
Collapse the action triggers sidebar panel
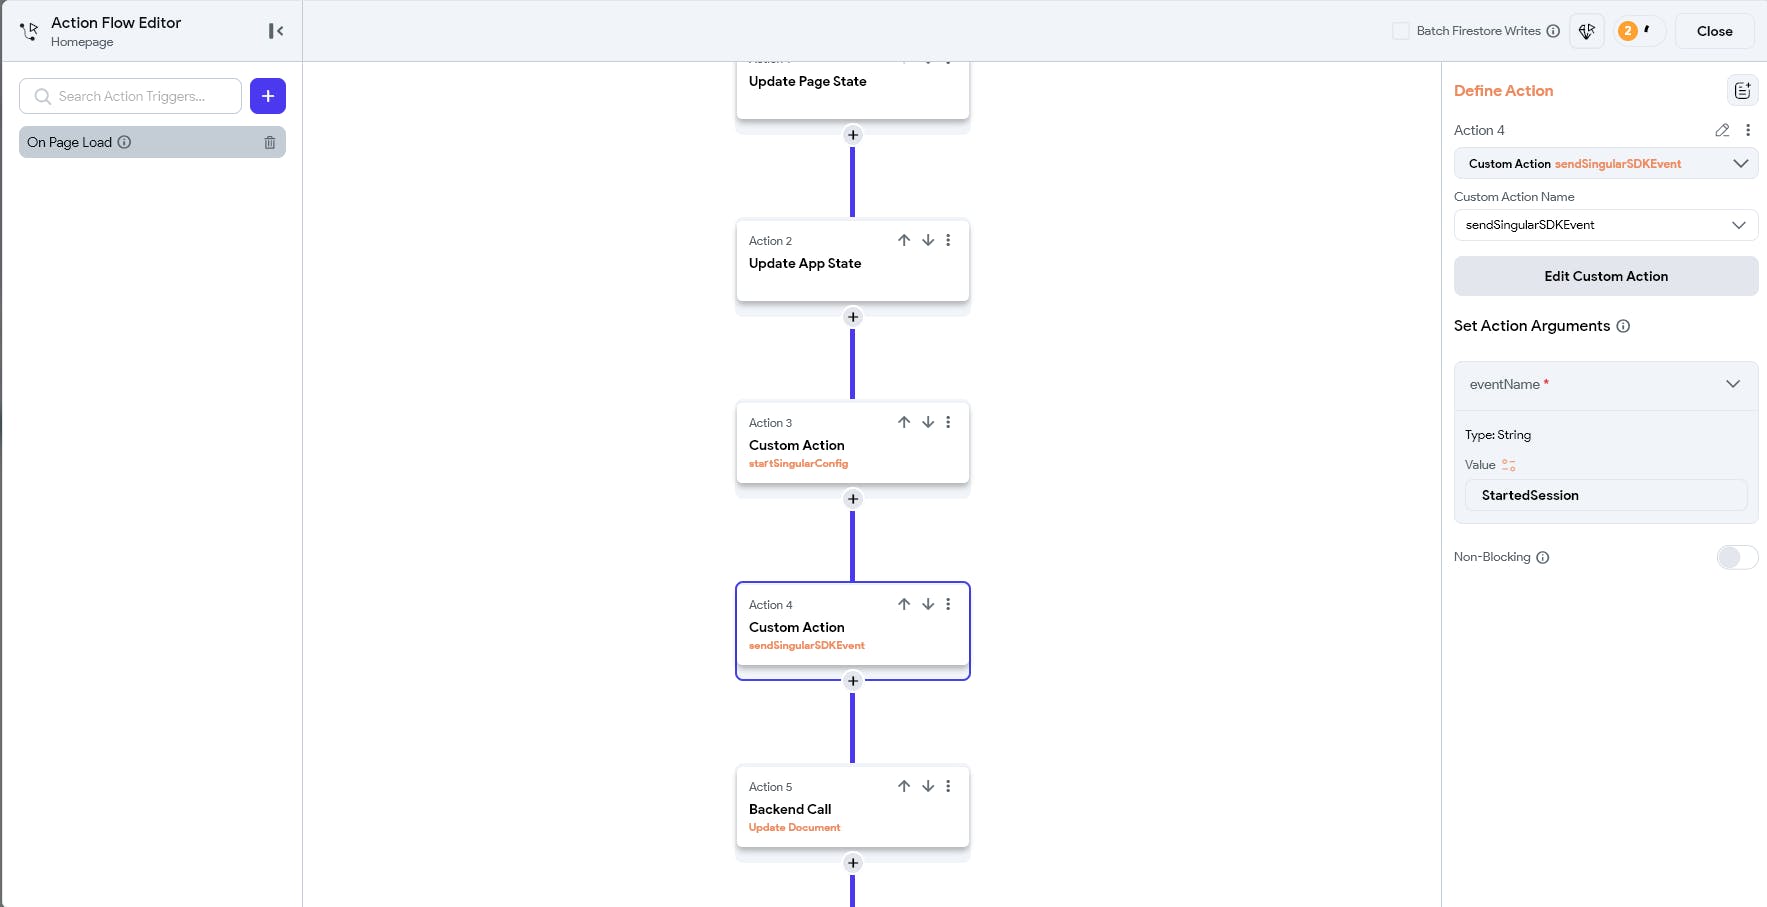[x=276, y=31]
